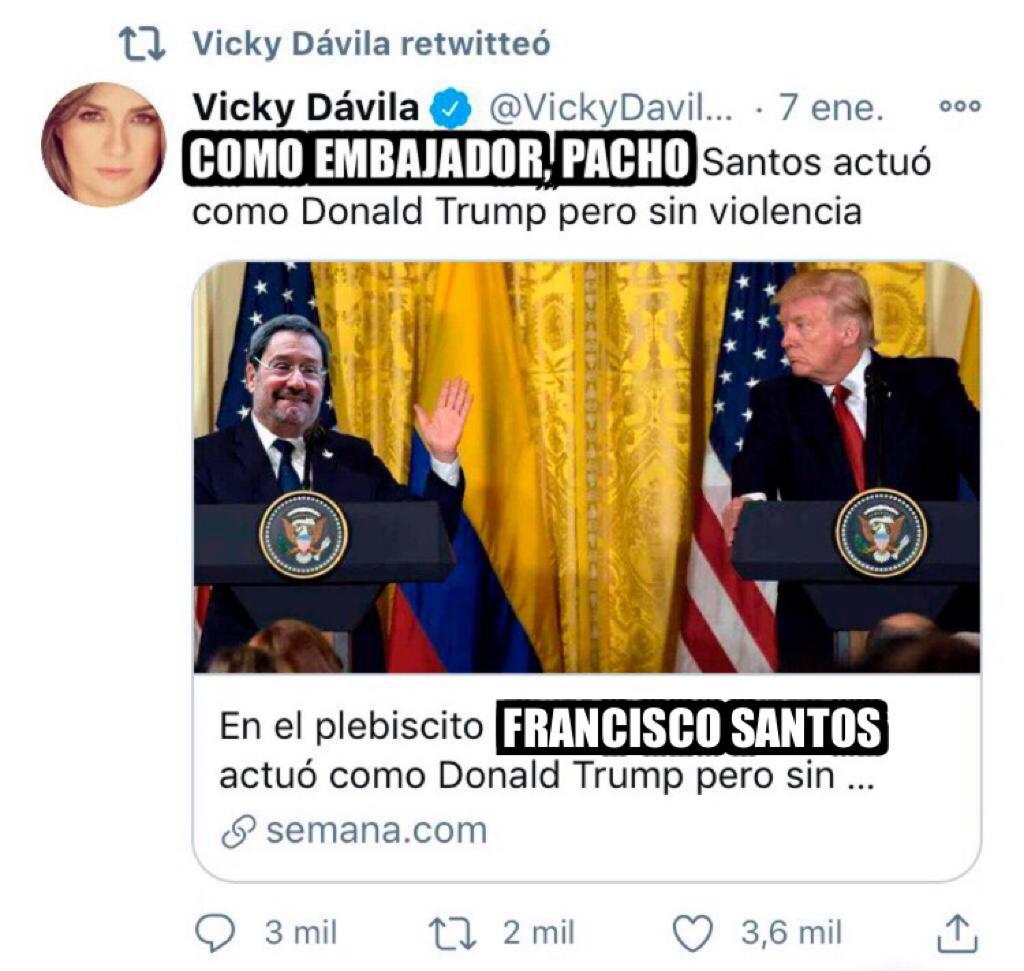Open the three-dot more options menu
1024x971 pixels.
(x=959, y=106)
